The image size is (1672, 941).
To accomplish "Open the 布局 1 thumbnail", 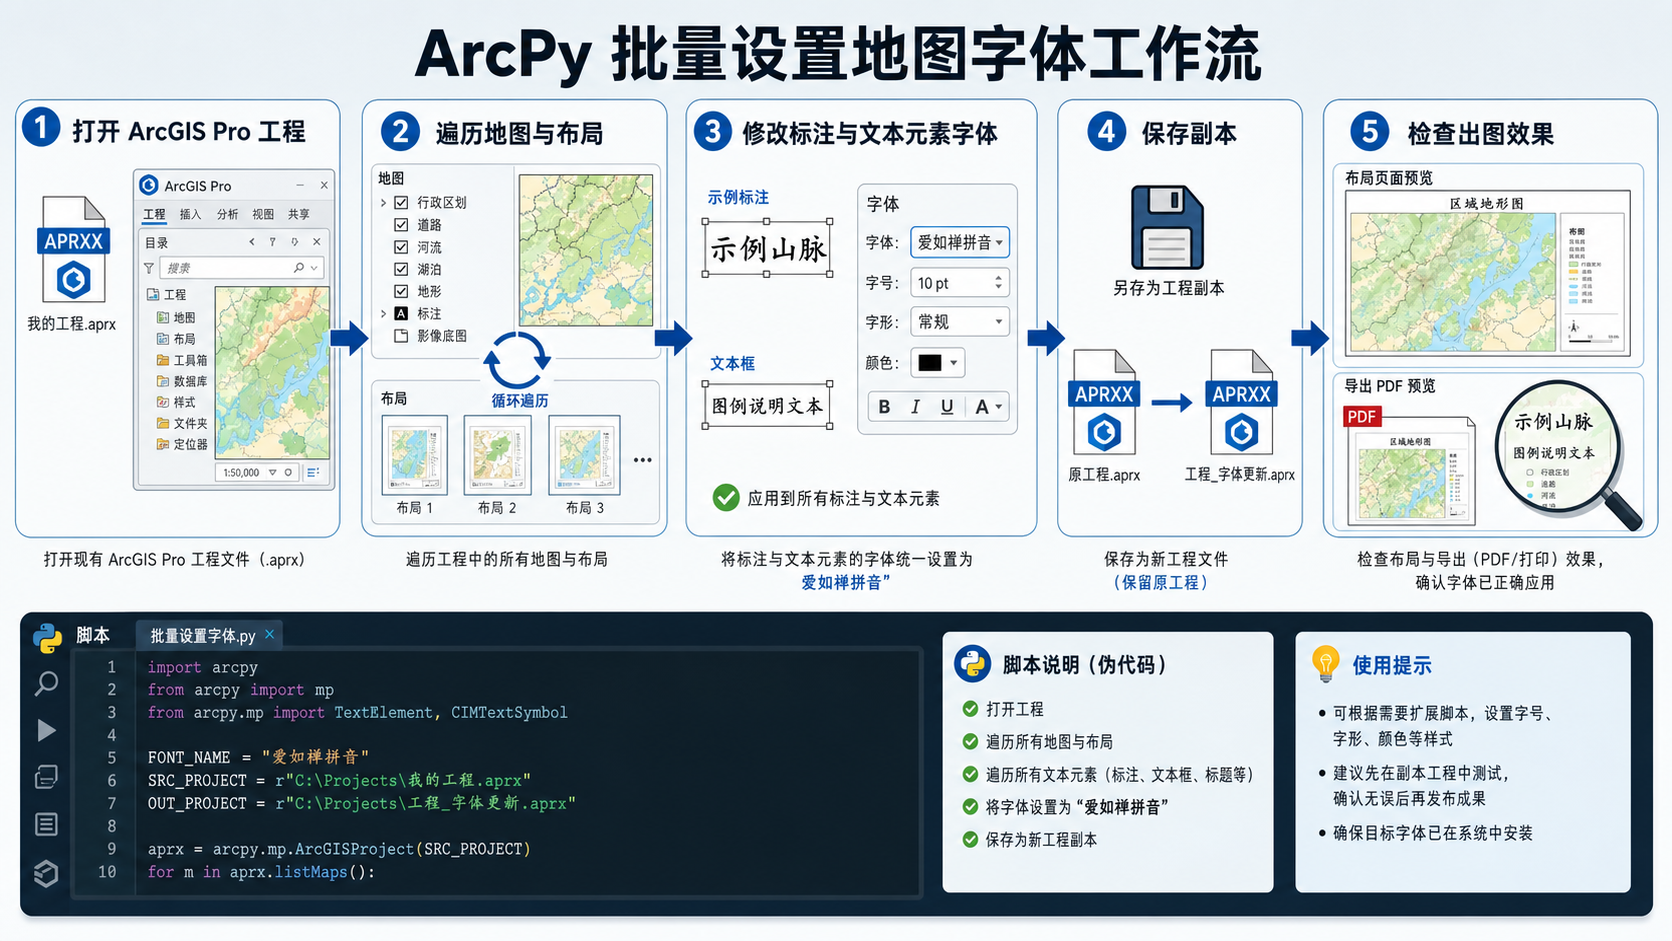I will (x=415, y=455).
